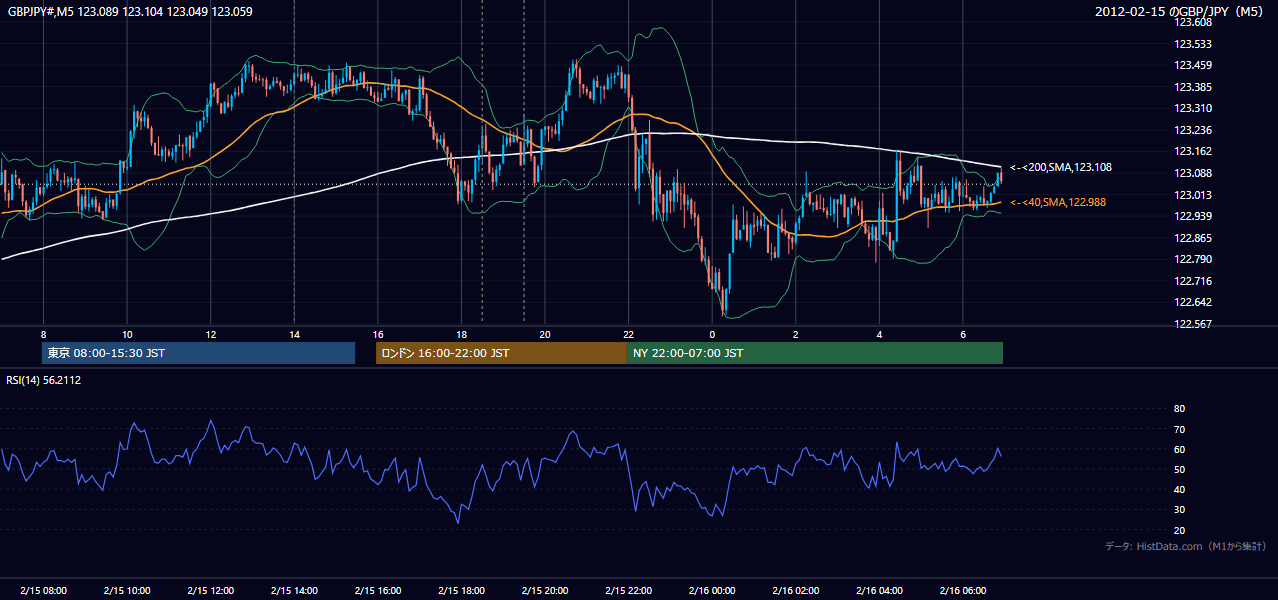
Task: Click hour label 18 under price chart
Action: [461, 334]
